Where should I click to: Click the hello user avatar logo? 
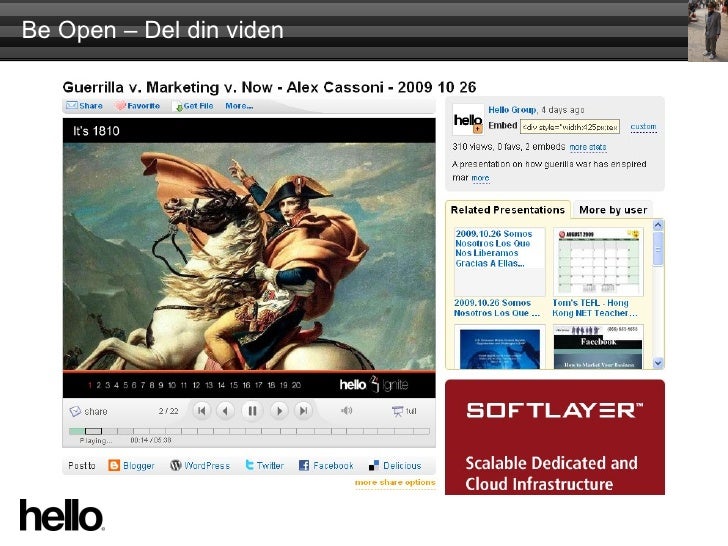click(468, 119)
